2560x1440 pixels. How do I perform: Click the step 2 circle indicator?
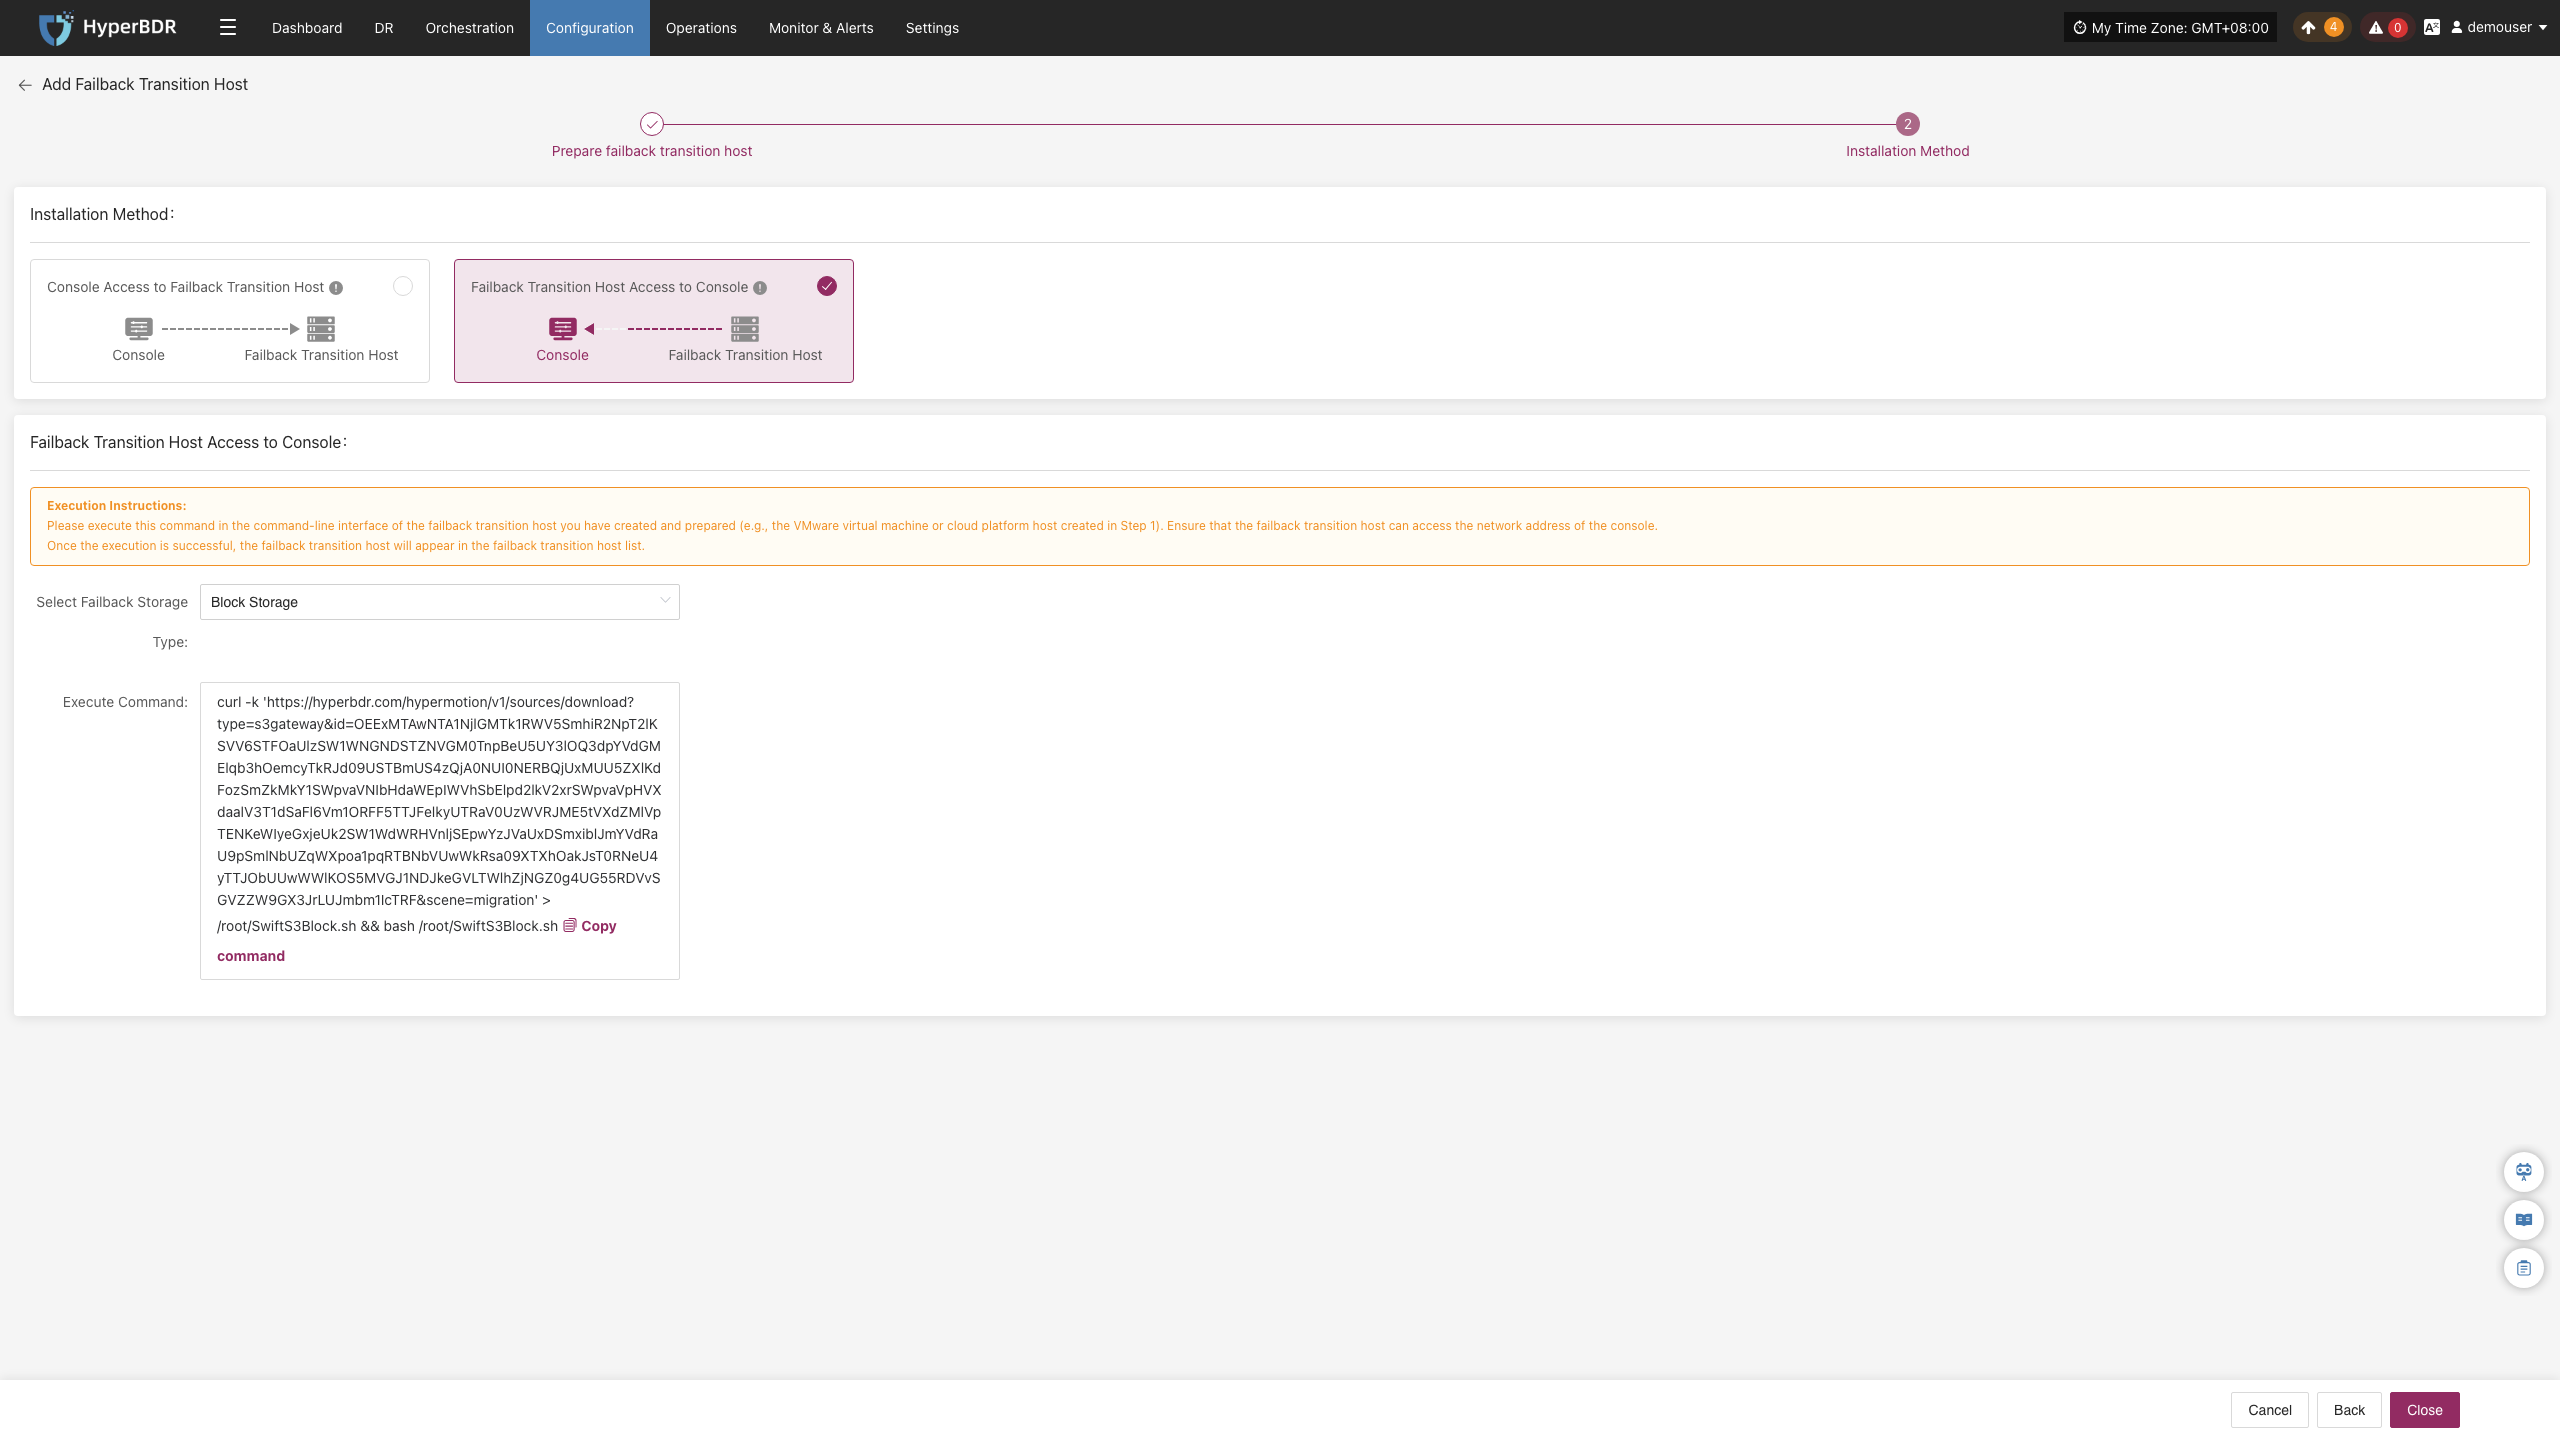pos(1908,124)
